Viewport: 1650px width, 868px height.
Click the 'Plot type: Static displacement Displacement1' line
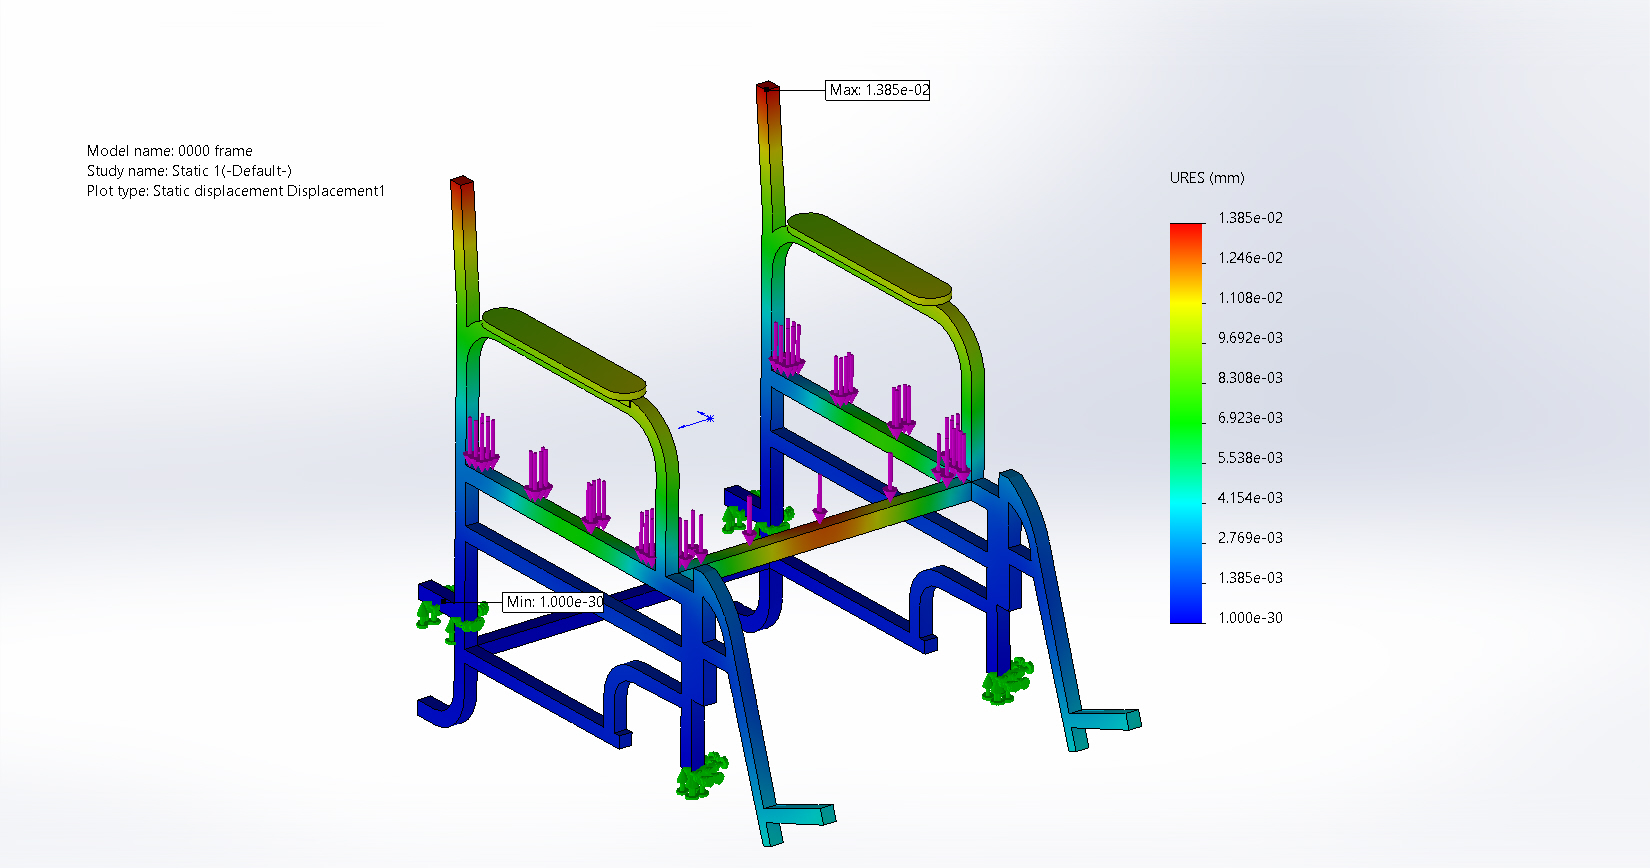pyautogui.click(x=236, y=191)
